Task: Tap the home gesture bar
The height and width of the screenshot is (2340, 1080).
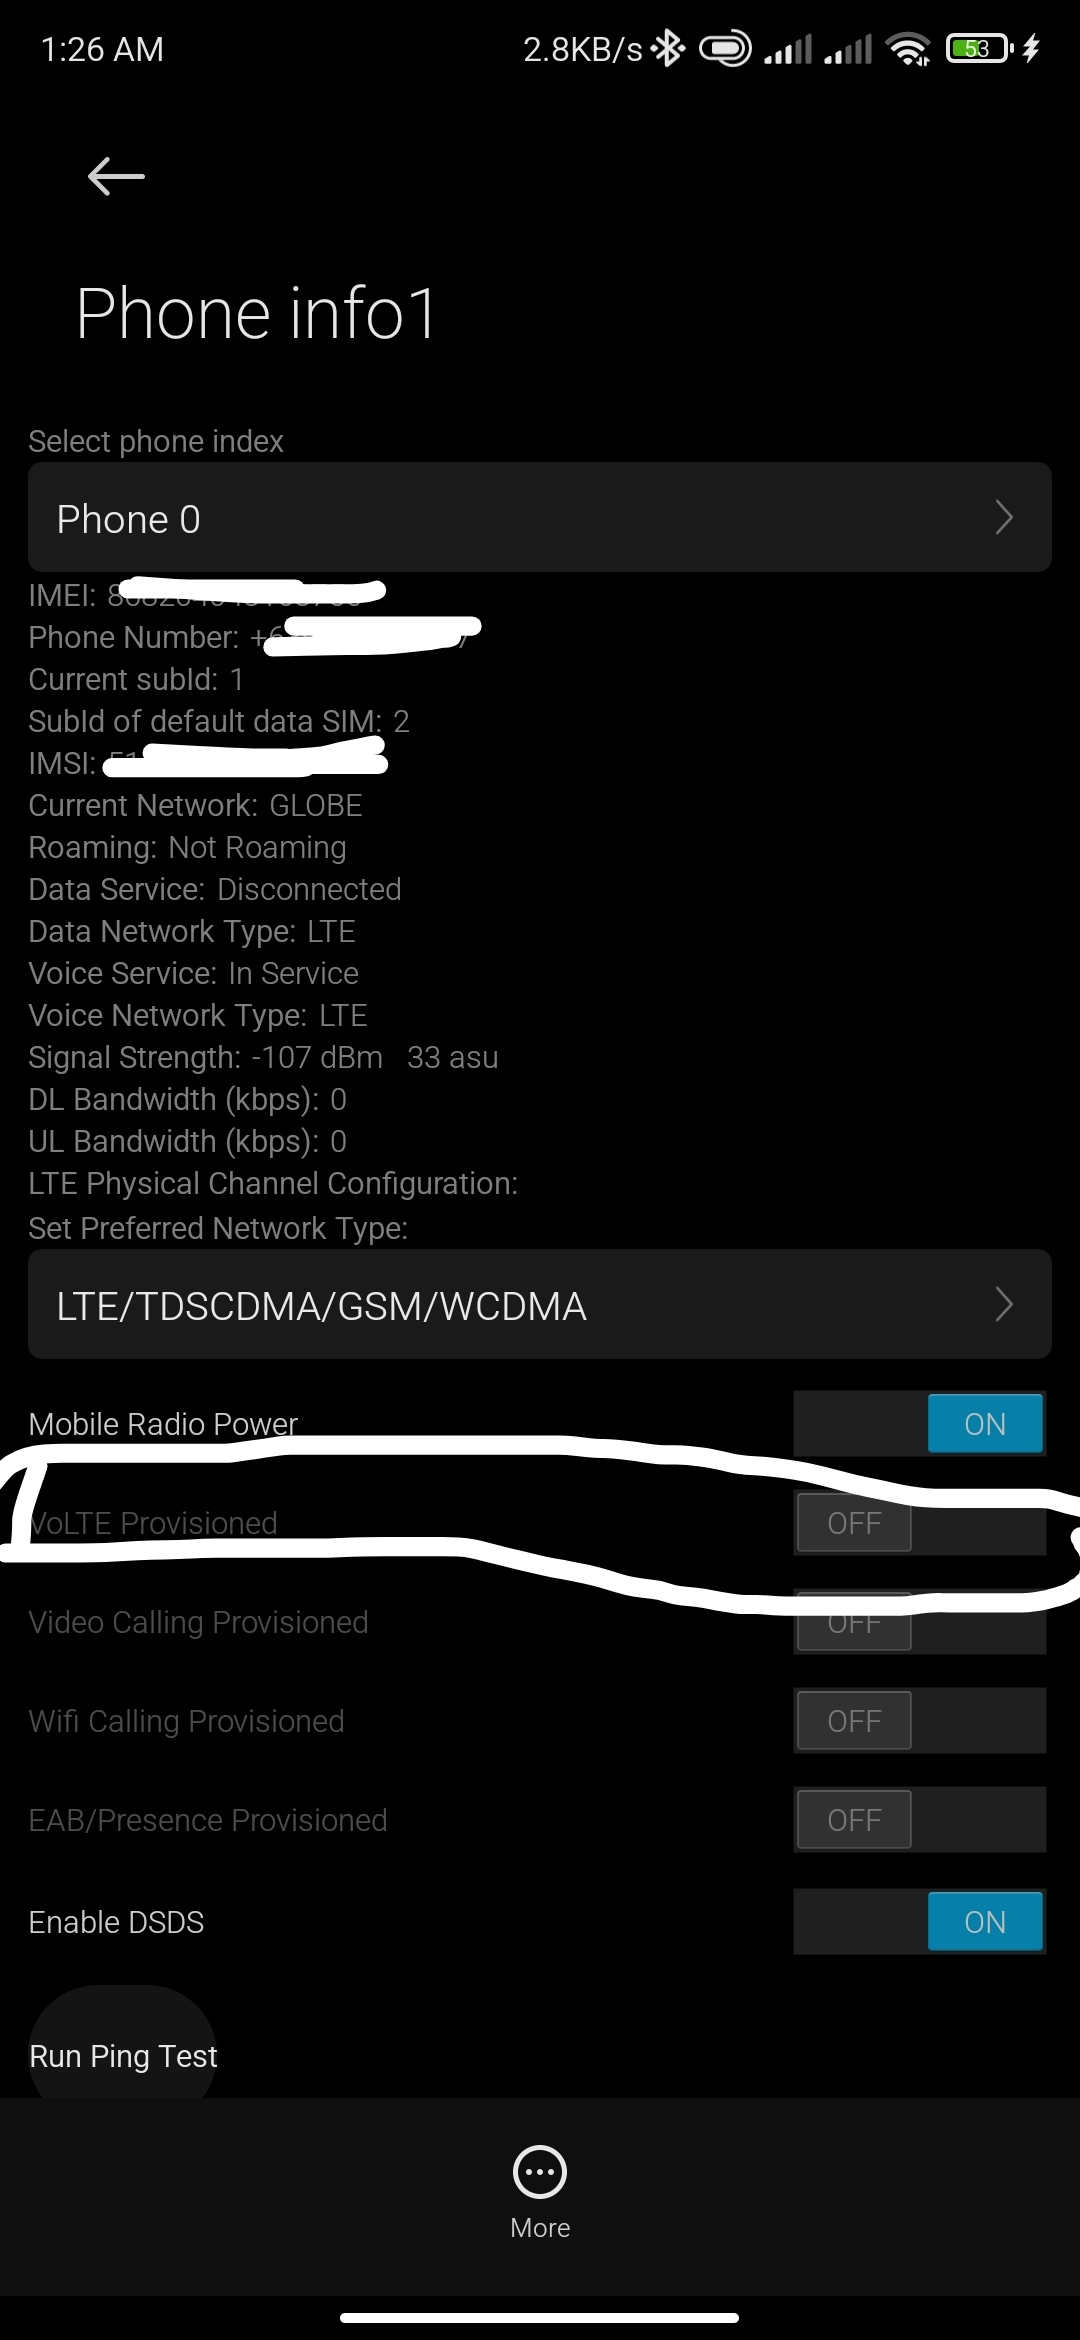Action: [x=540, y=2317]
